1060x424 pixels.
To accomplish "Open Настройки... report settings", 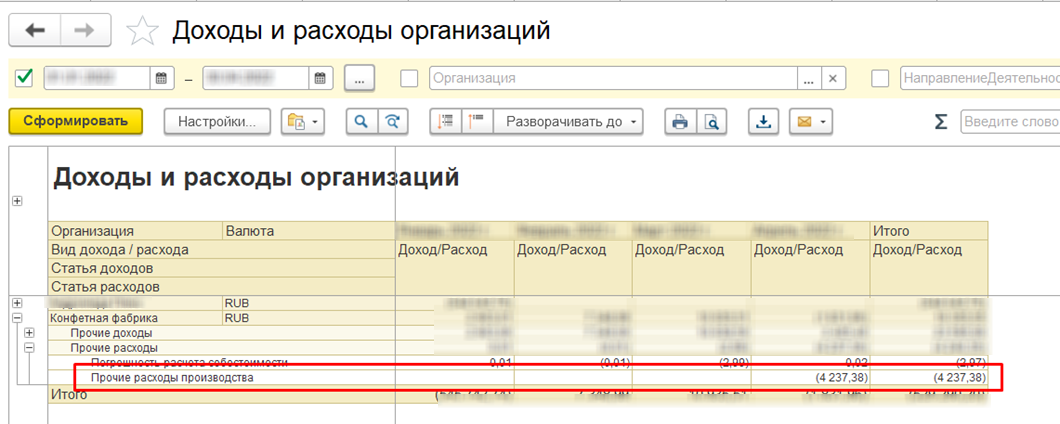I will 217,121.
